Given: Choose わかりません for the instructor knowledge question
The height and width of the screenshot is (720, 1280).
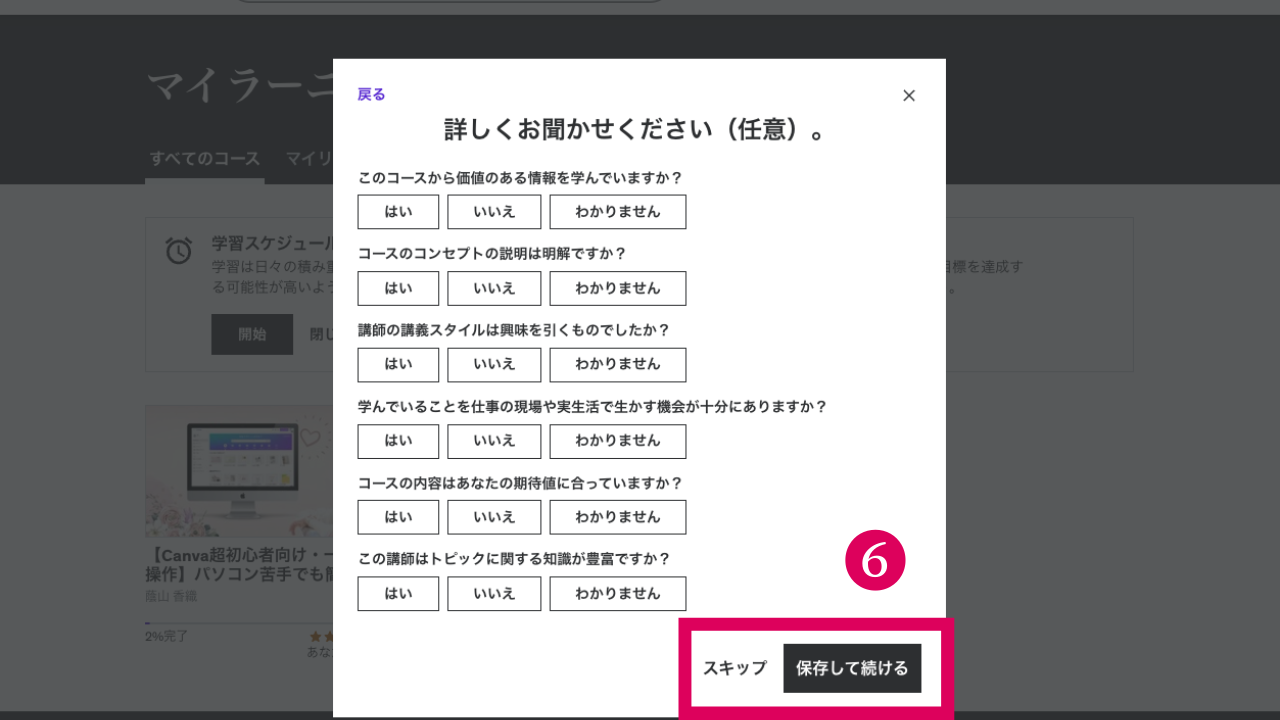Looking at the screenshot, I should (x=617, y=593).
